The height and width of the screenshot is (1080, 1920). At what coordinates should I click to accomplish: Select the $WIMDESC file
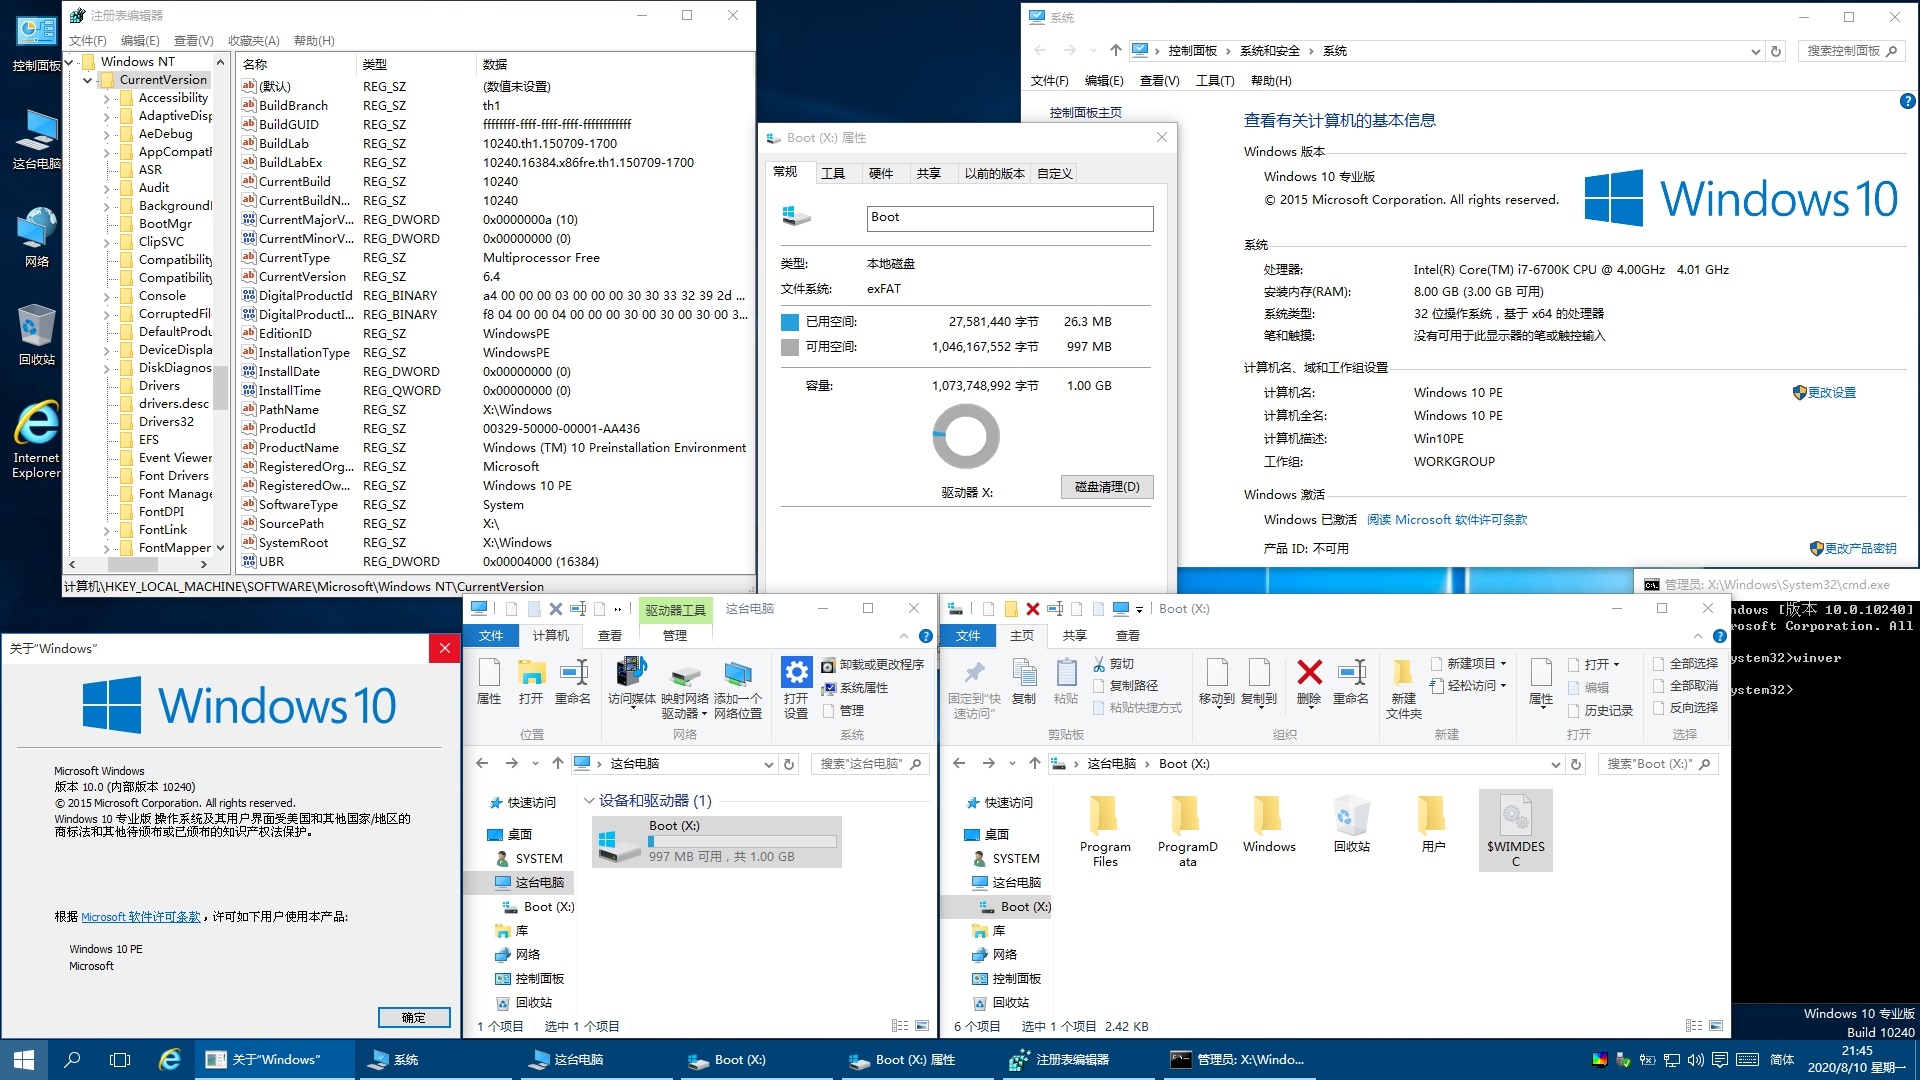[x=1515, y=831]
